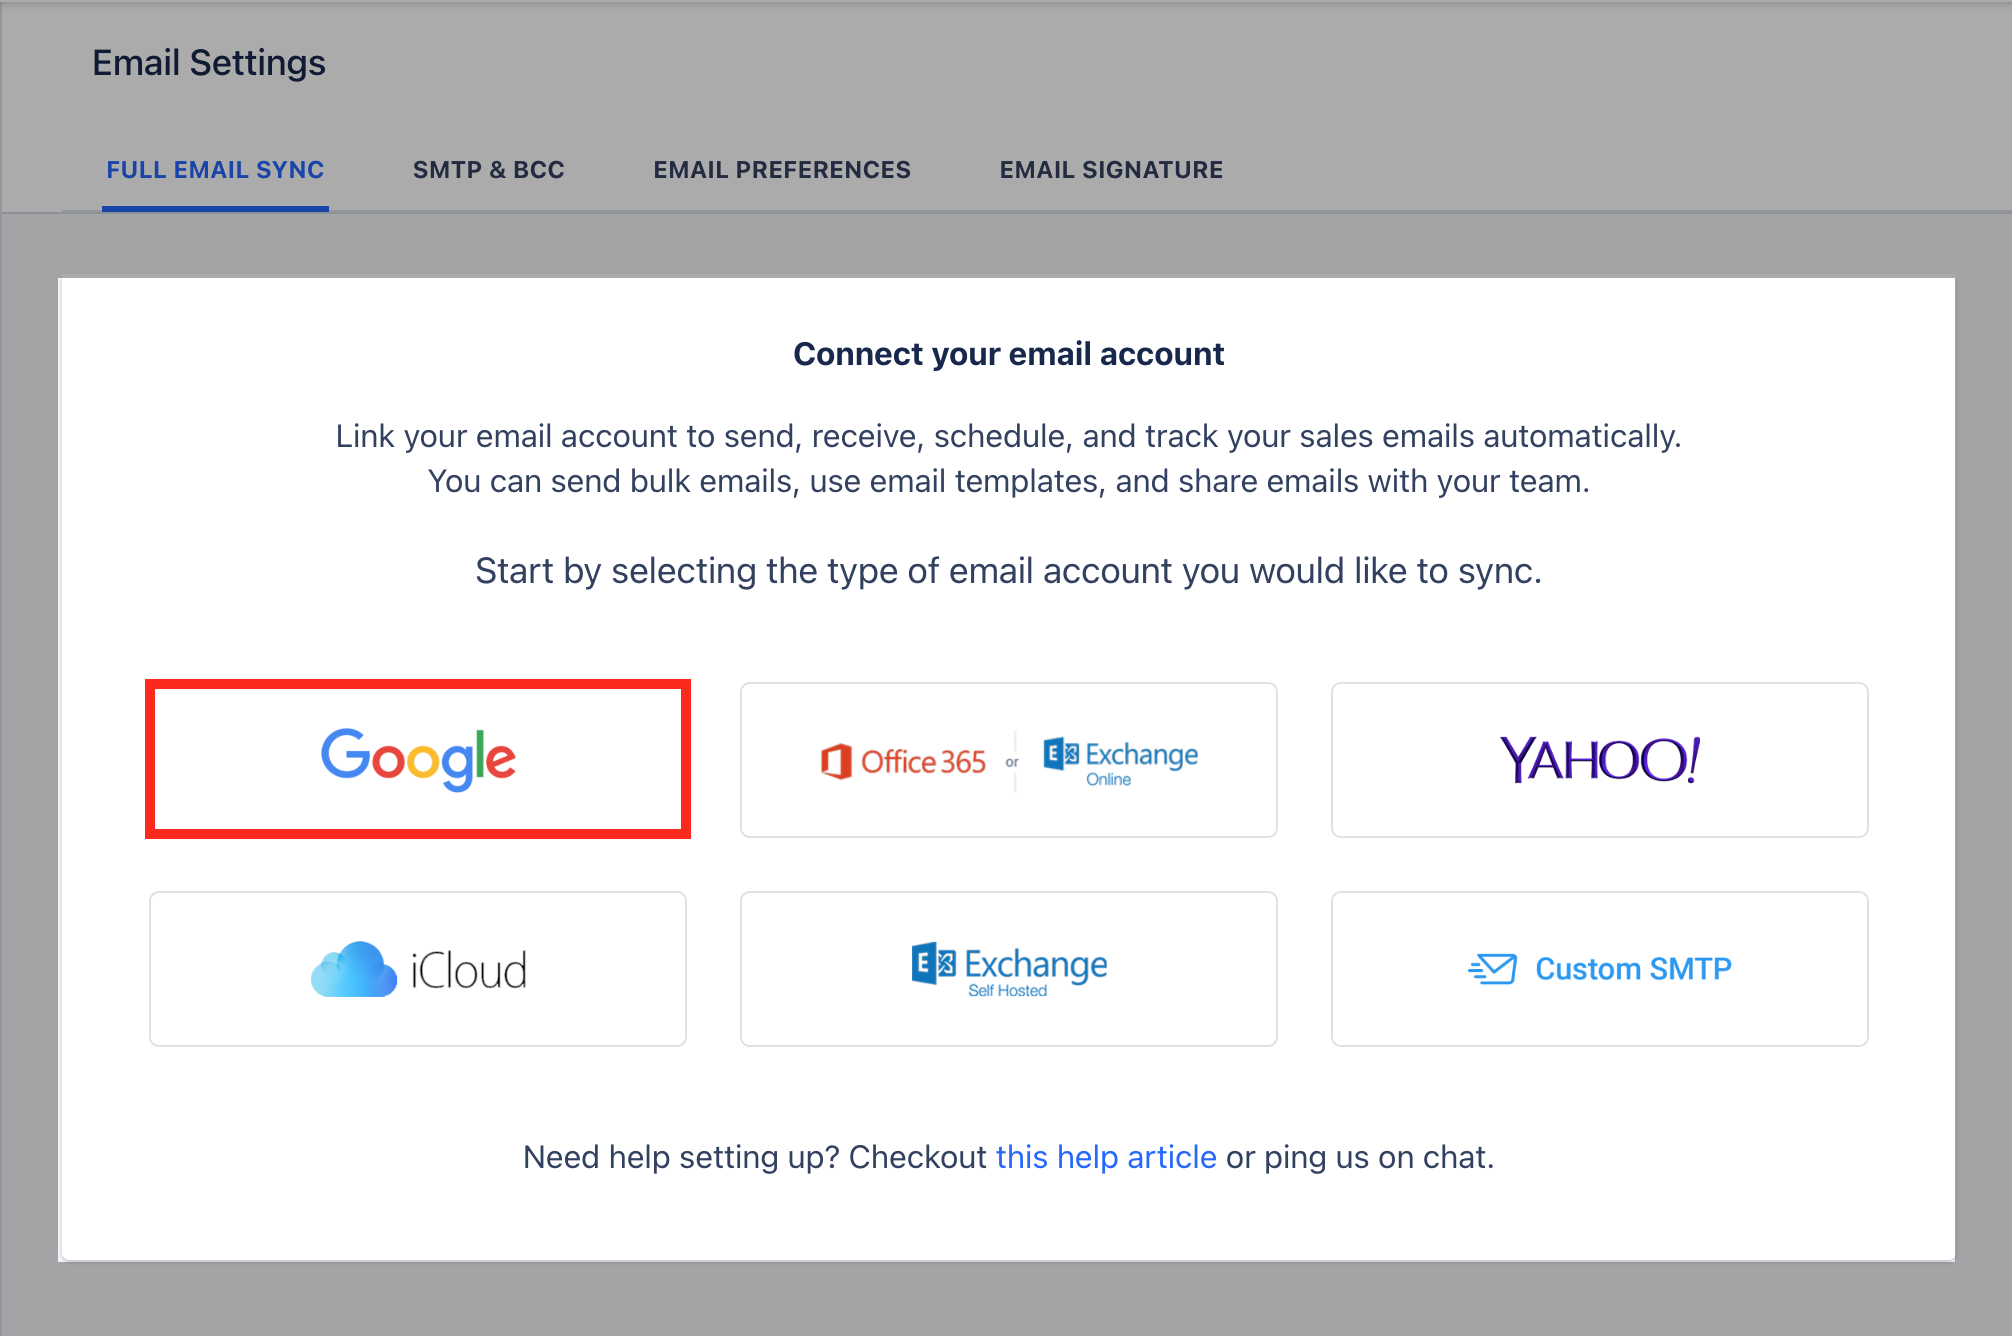Viewport: 2012px width, 1336px height.
Task: Choose the purple Yahoo! logo
Action: [x=1599, y=760]
